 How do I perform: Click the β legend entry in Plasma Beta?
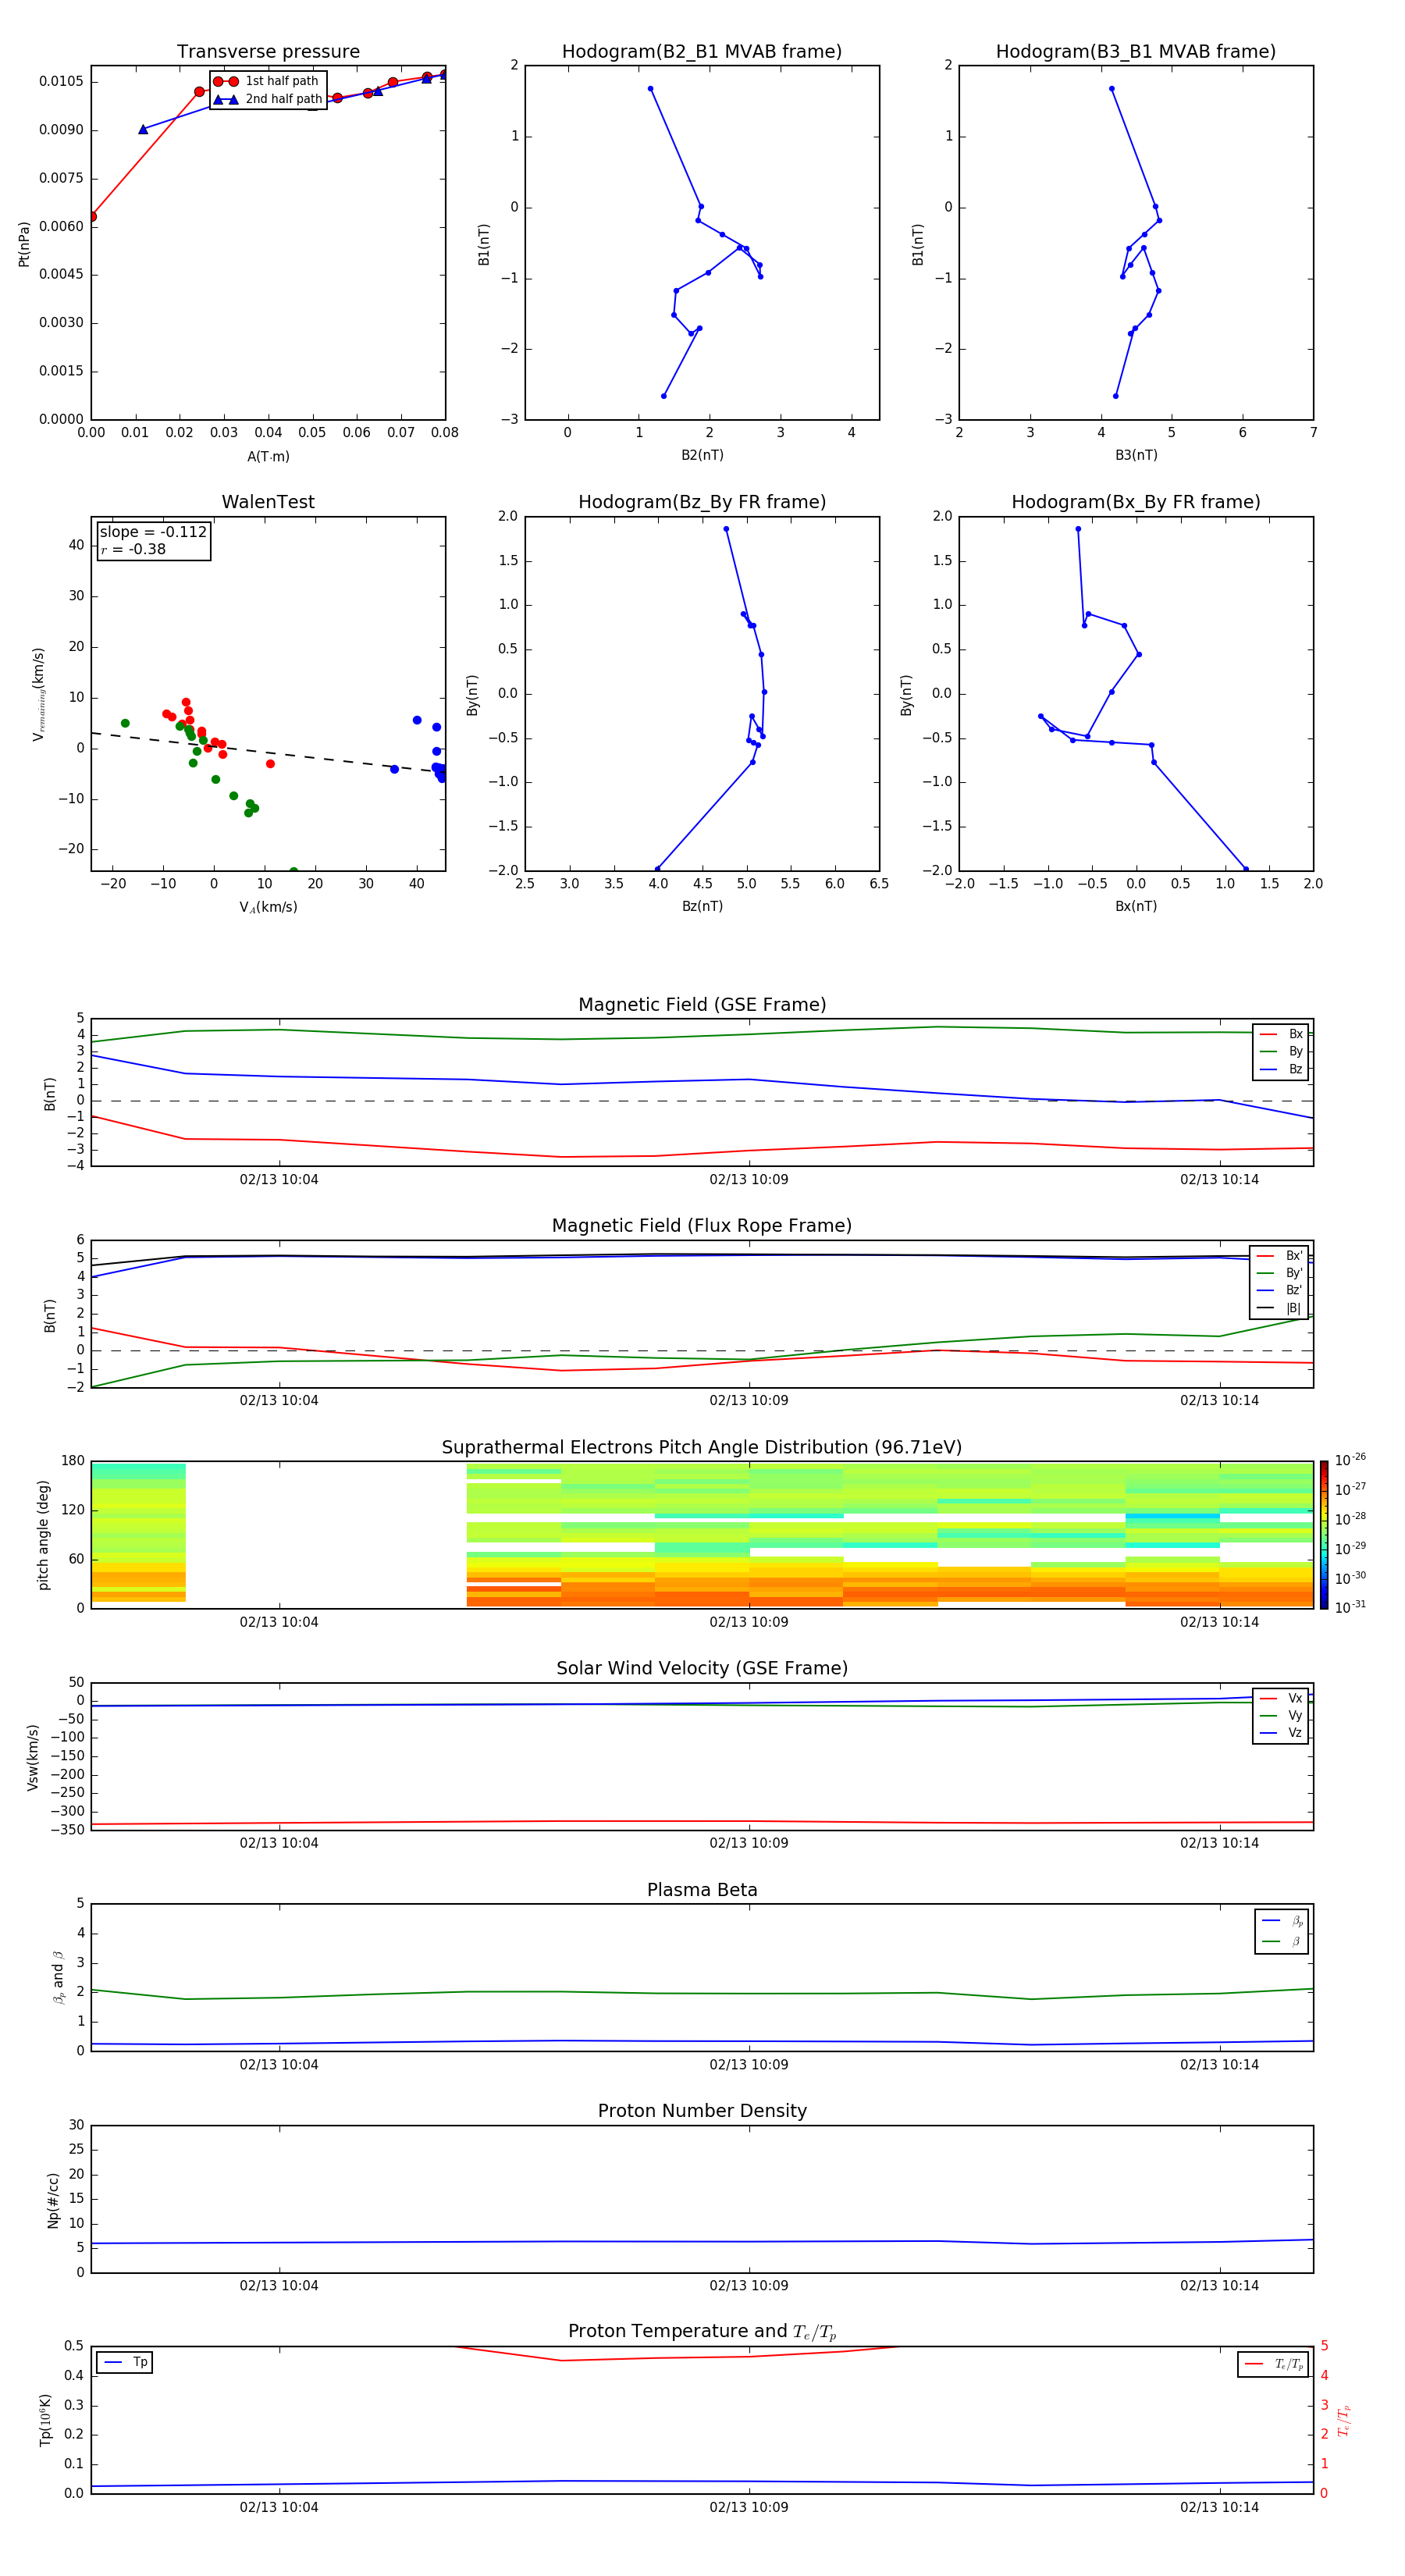1282,1941
